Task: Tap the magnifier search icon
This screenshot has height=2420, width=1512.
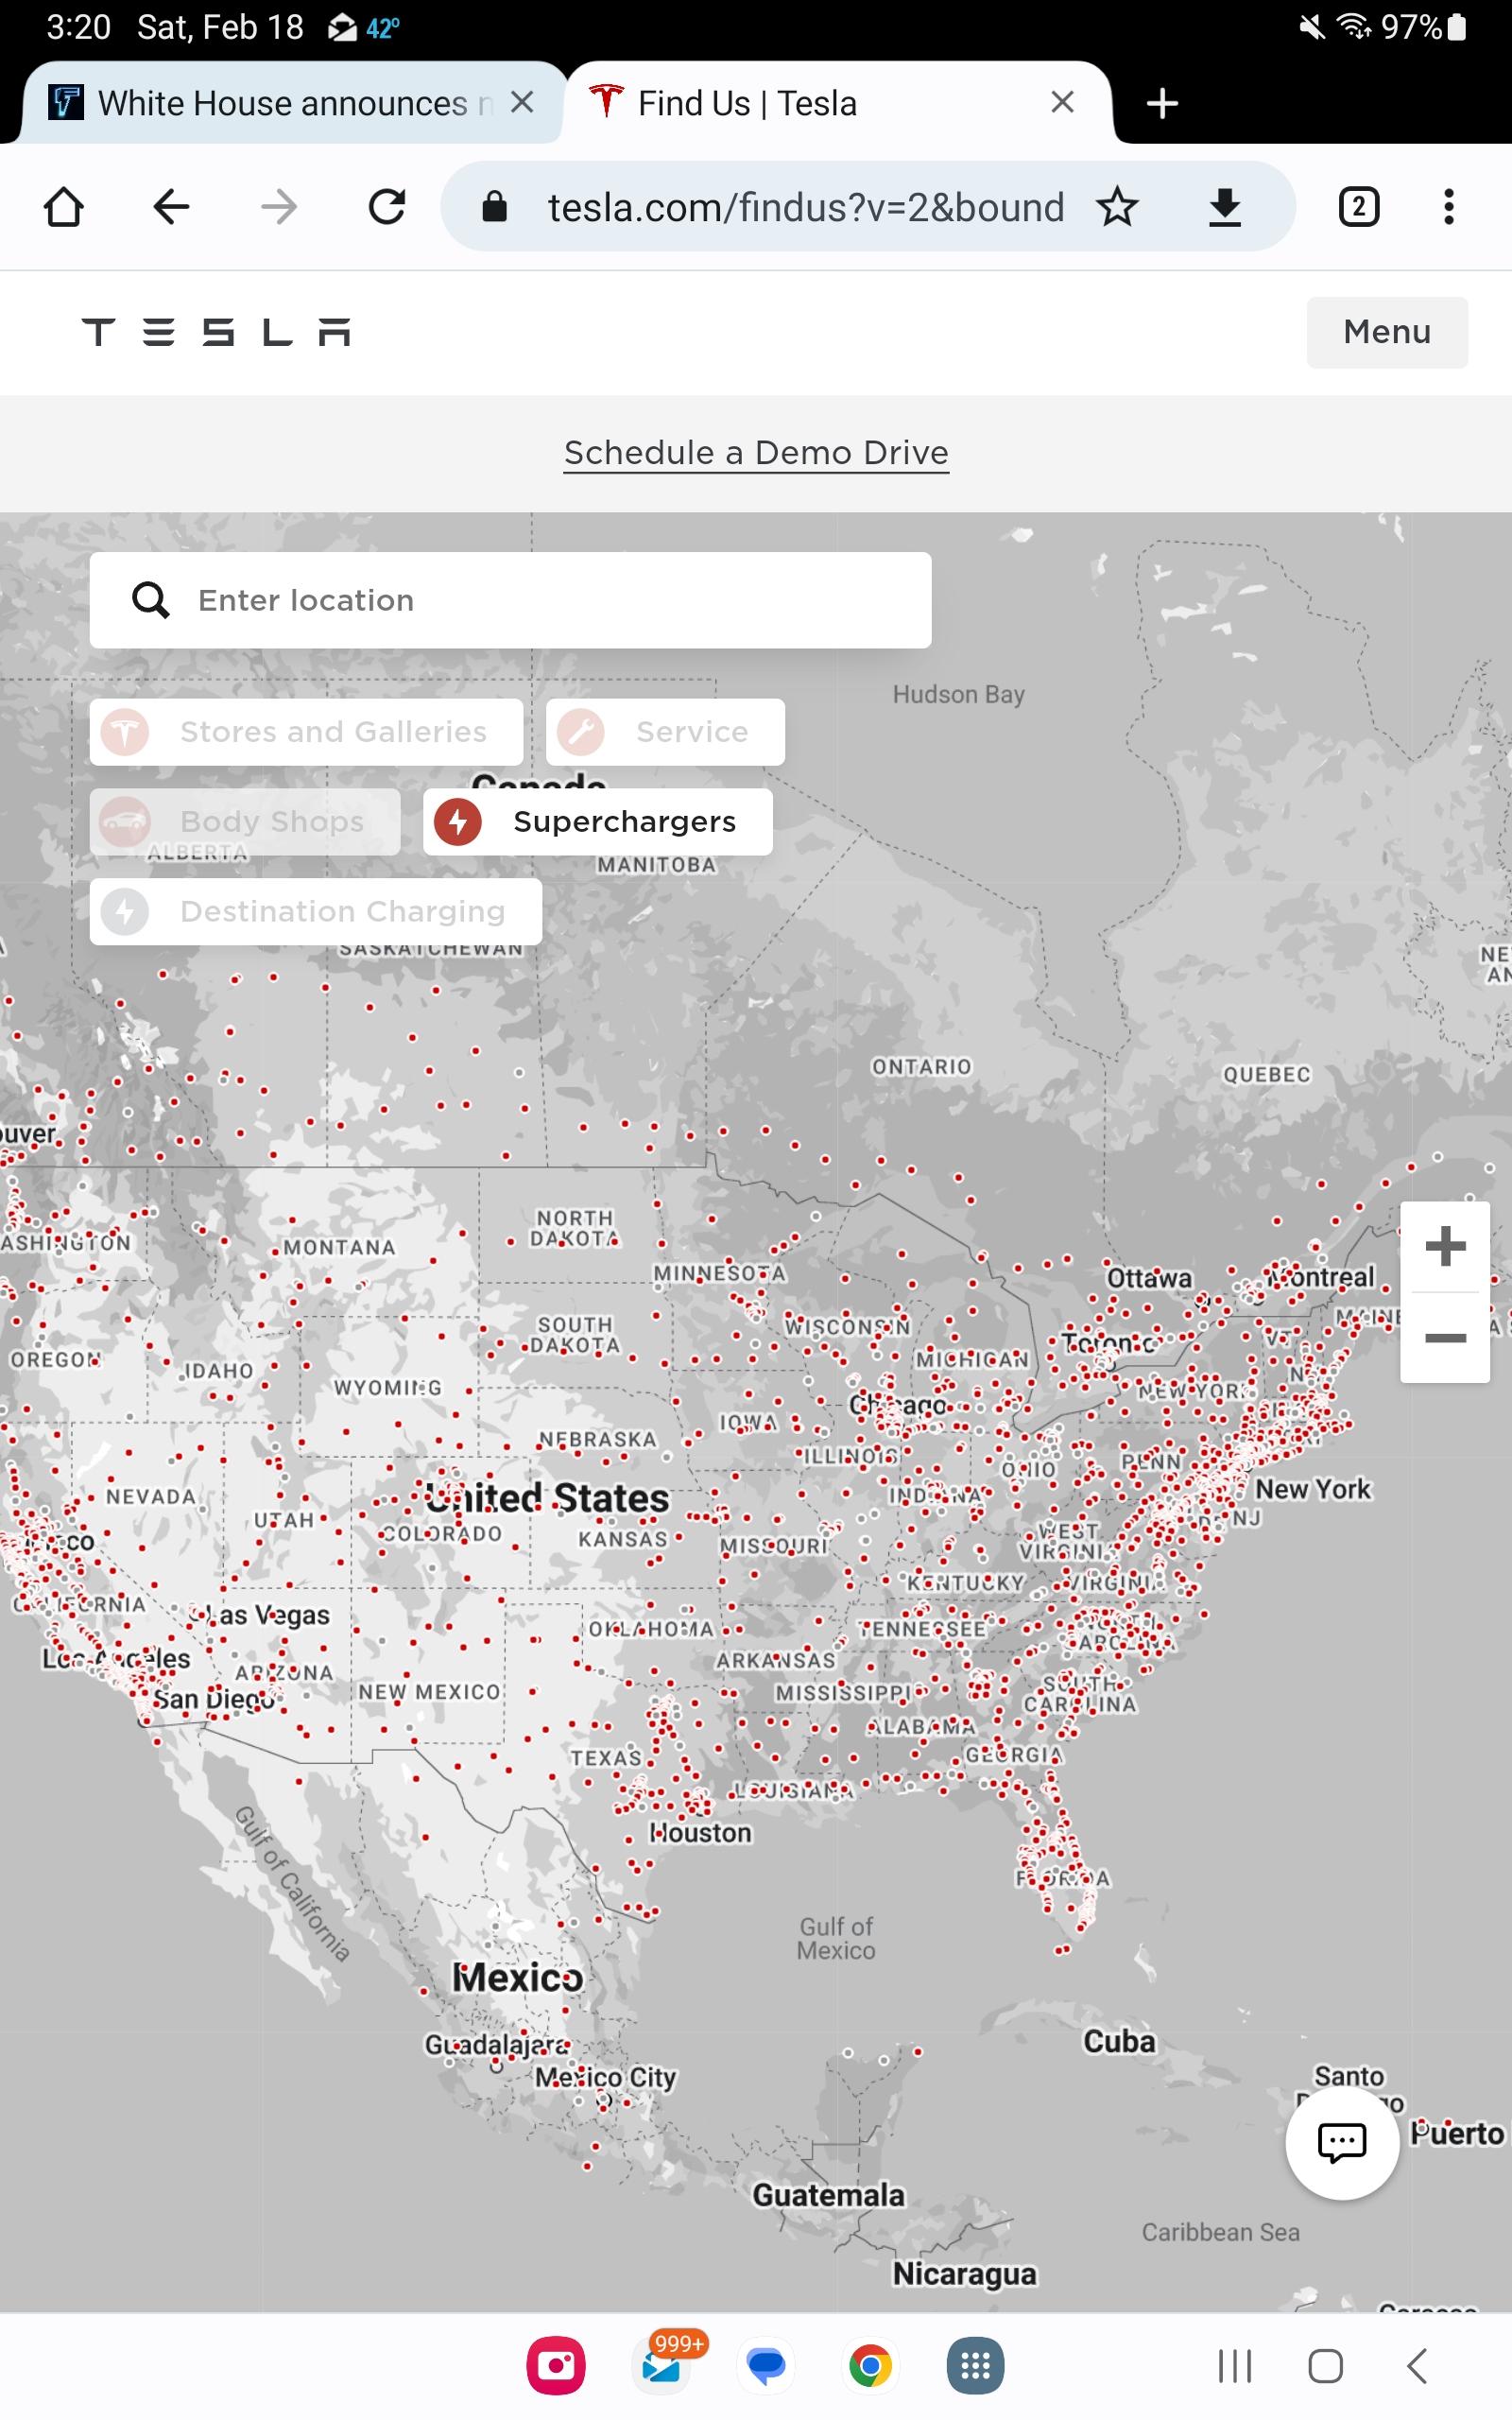Action: pyautogui.click(x=151, y=600)
